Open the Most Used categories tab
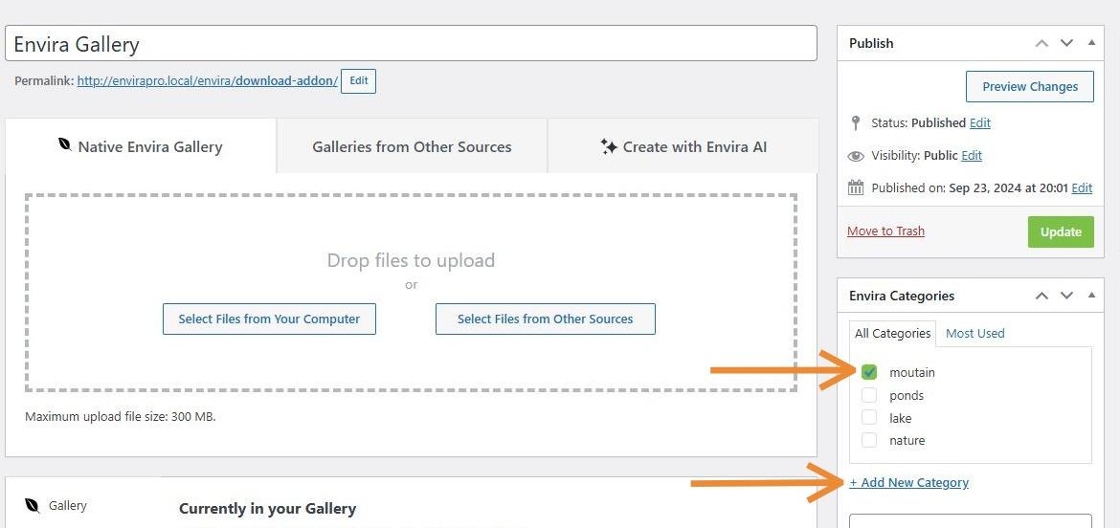The image size is (1120, 528). point(975,333)
